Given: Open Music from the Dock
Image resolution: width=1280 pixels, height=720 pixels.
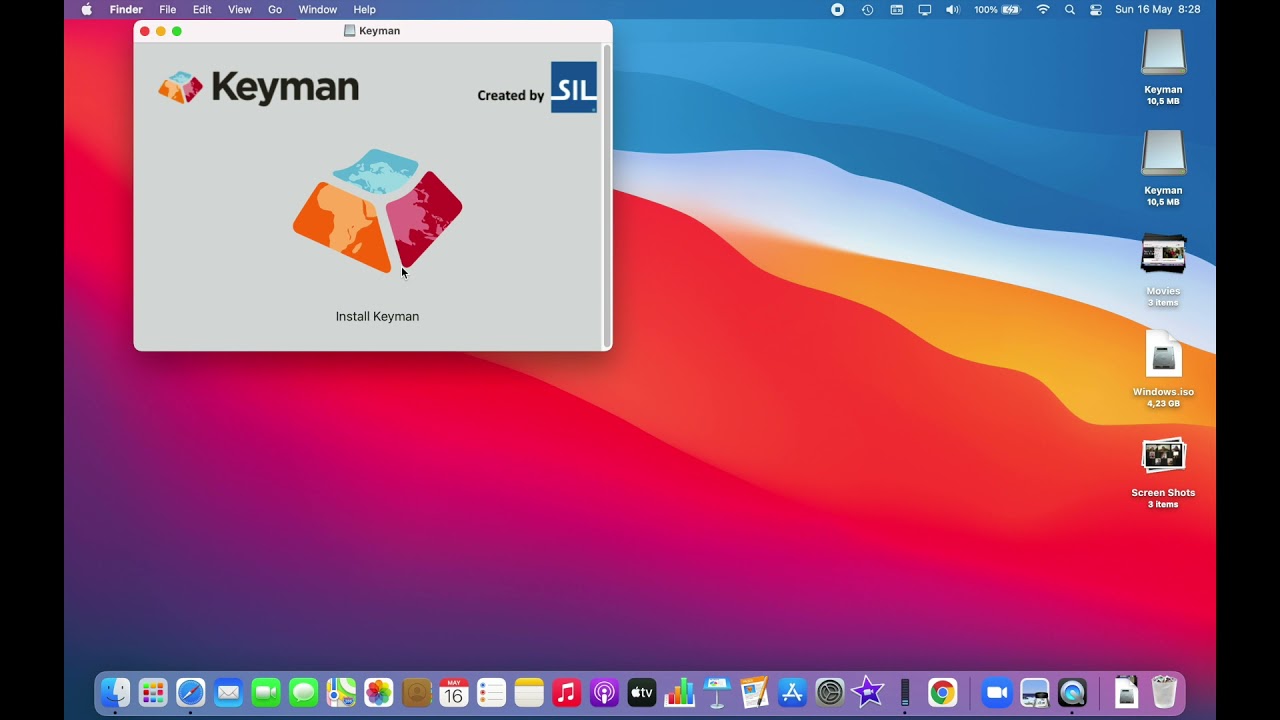Looking at the screenshot, I should tap(566, 692).
